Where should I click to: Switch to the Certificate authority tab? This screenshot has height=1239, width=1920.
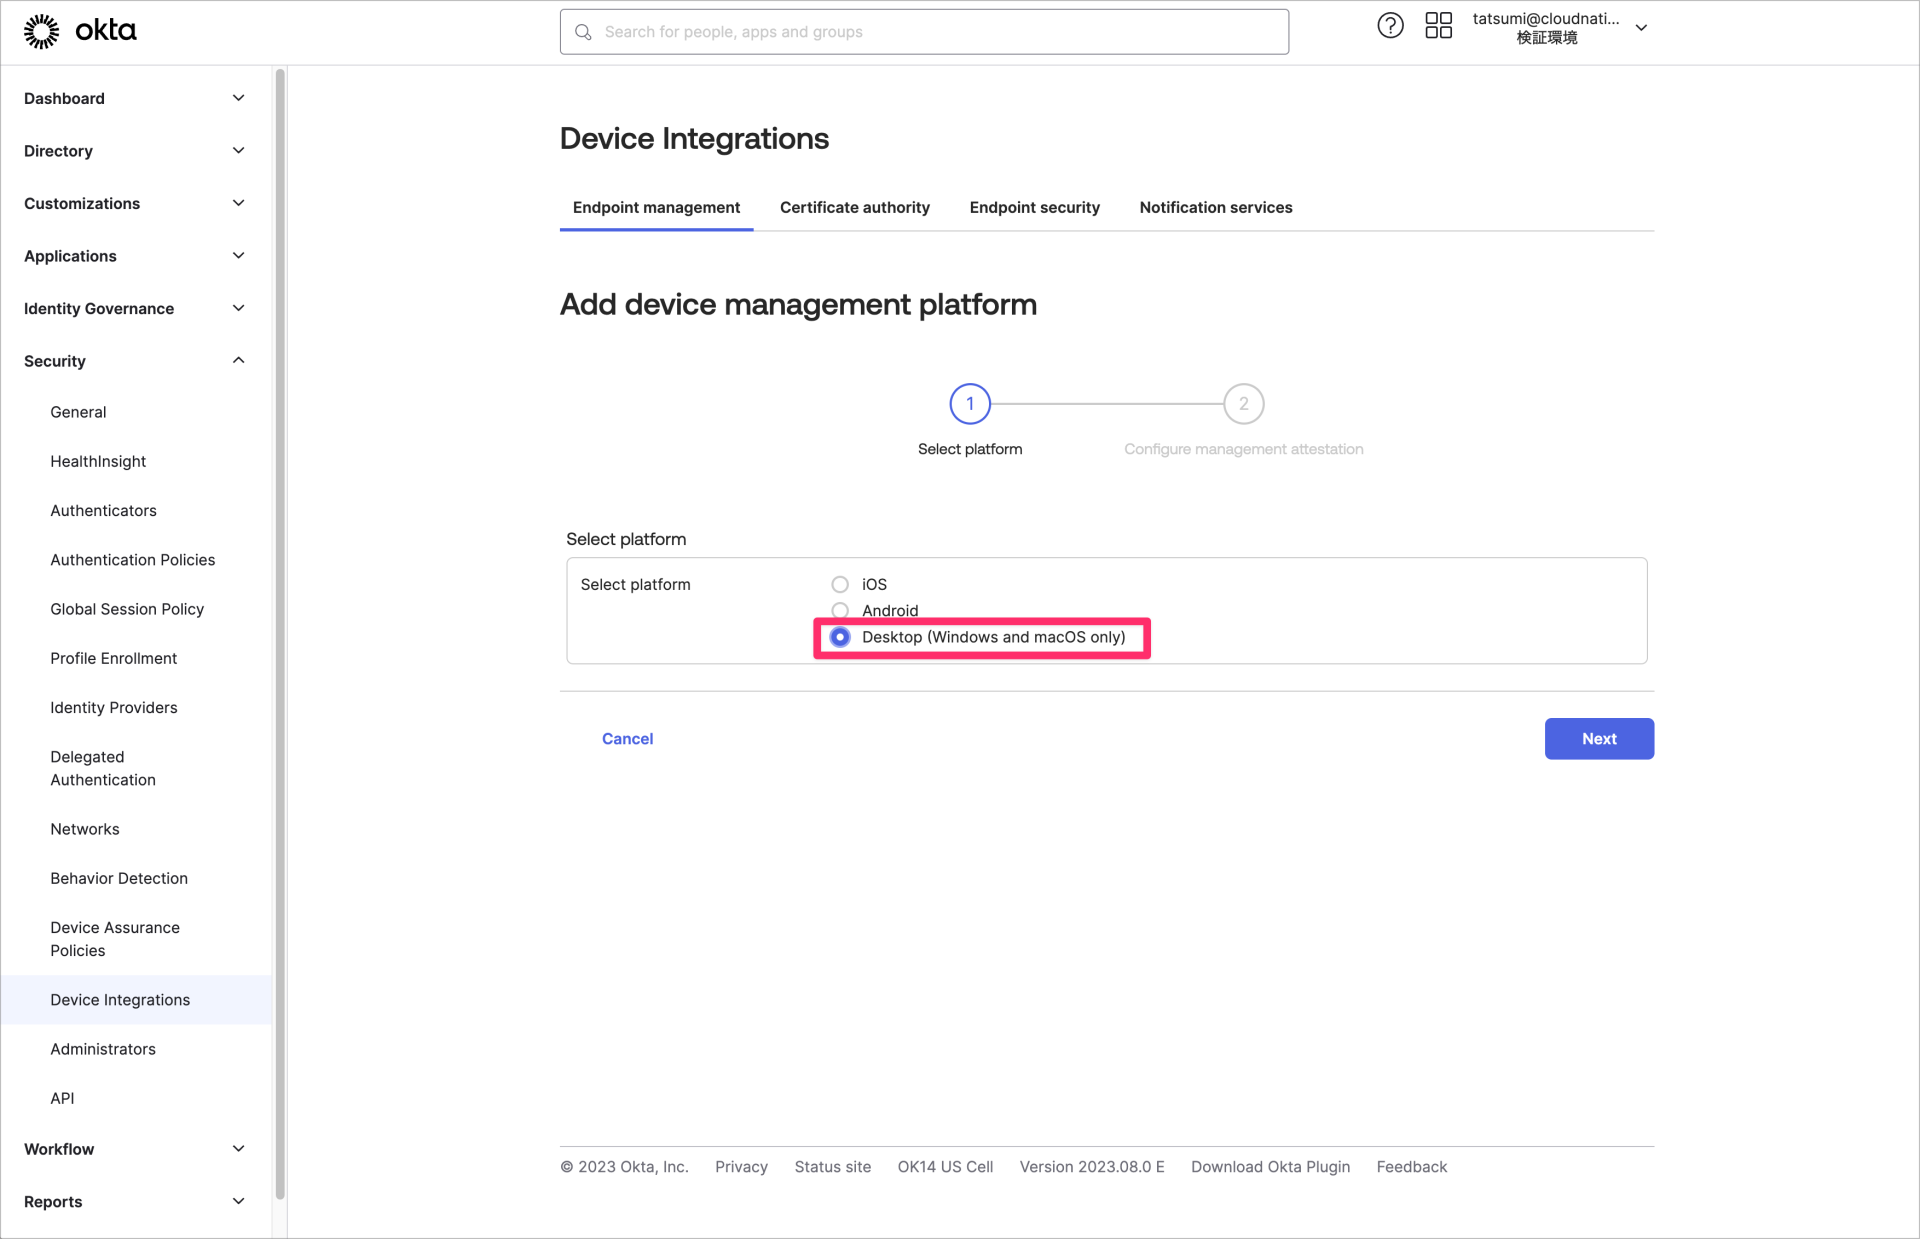854,207
